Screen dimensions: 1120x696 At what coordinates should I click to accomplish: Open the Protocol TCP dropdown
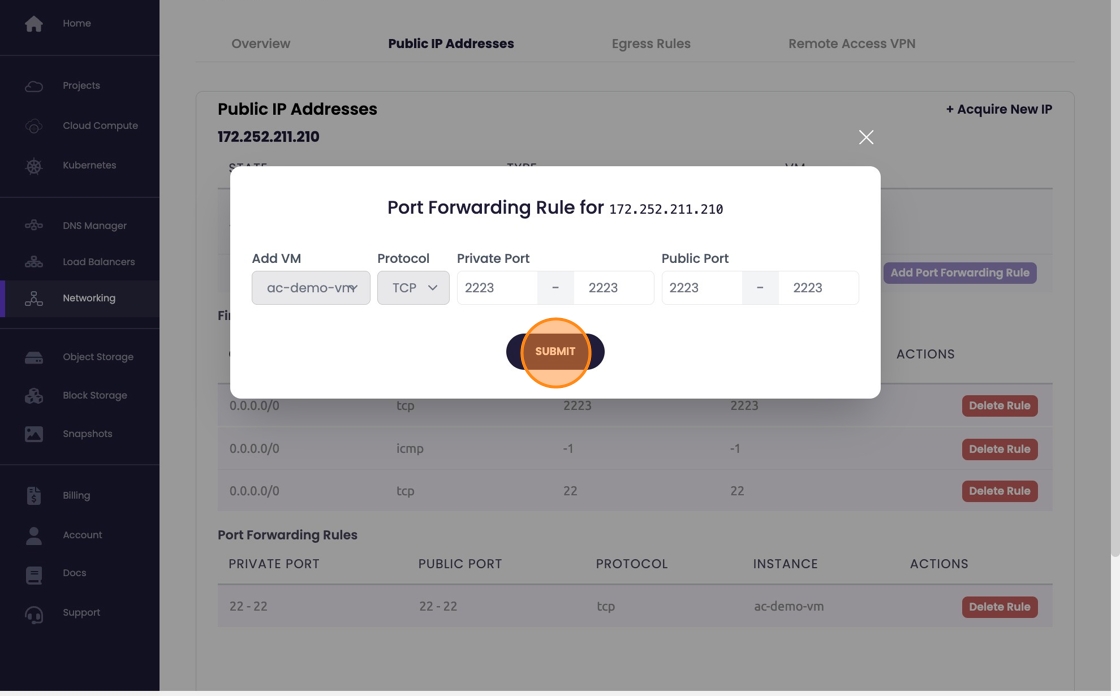click(x=413, y=288)
